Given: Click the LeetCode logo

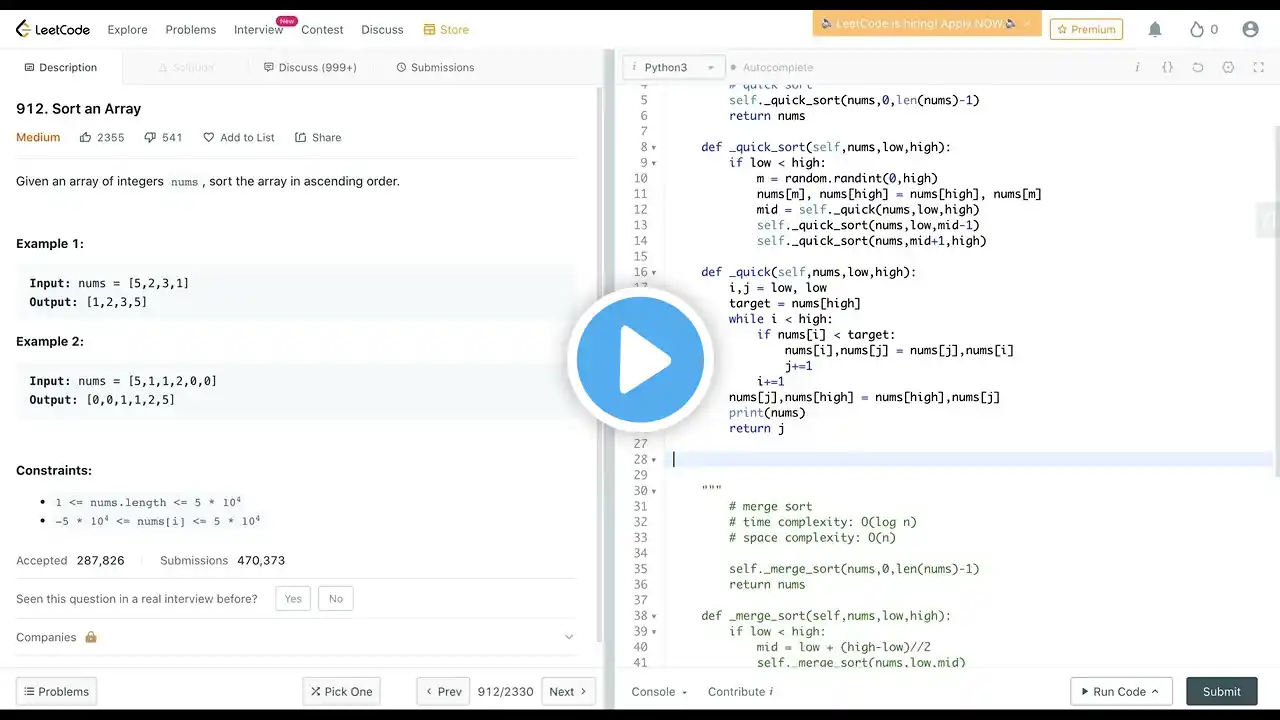Looking at the screenshot, I should 53,29.
